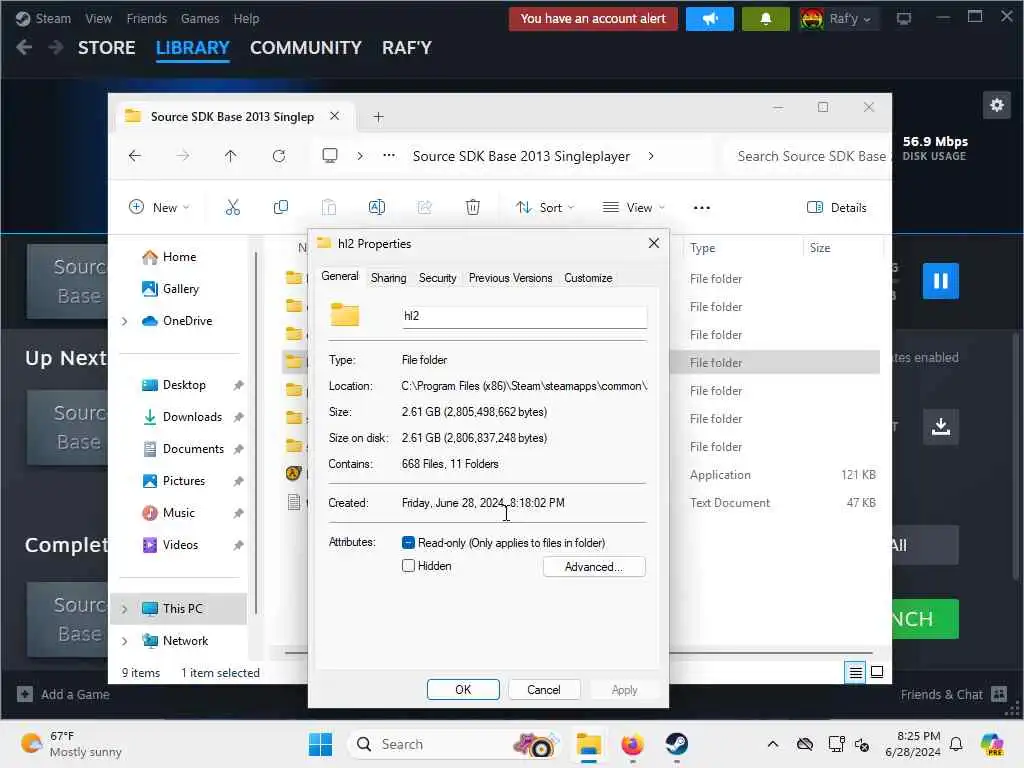
Task: Show hidden address path ellipsis
Action: [389, 156]
